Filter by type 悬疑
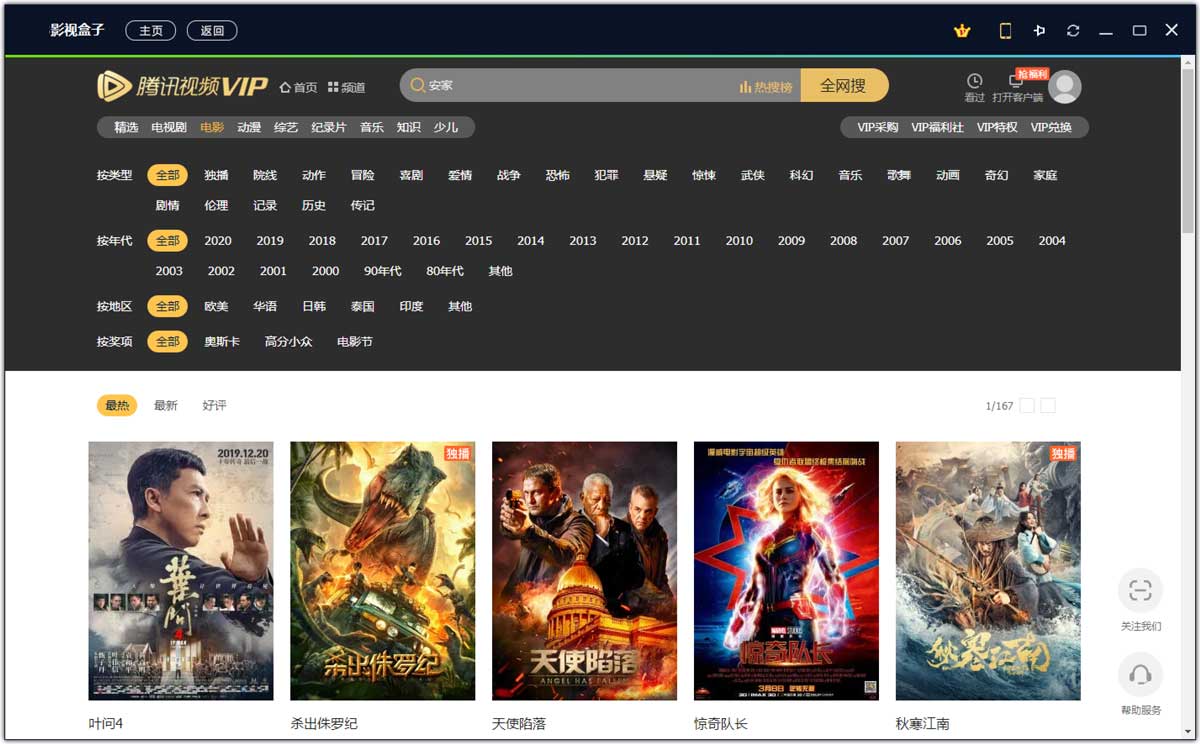The height and width of the screenshot is (744, 1200). pos(655,175)
